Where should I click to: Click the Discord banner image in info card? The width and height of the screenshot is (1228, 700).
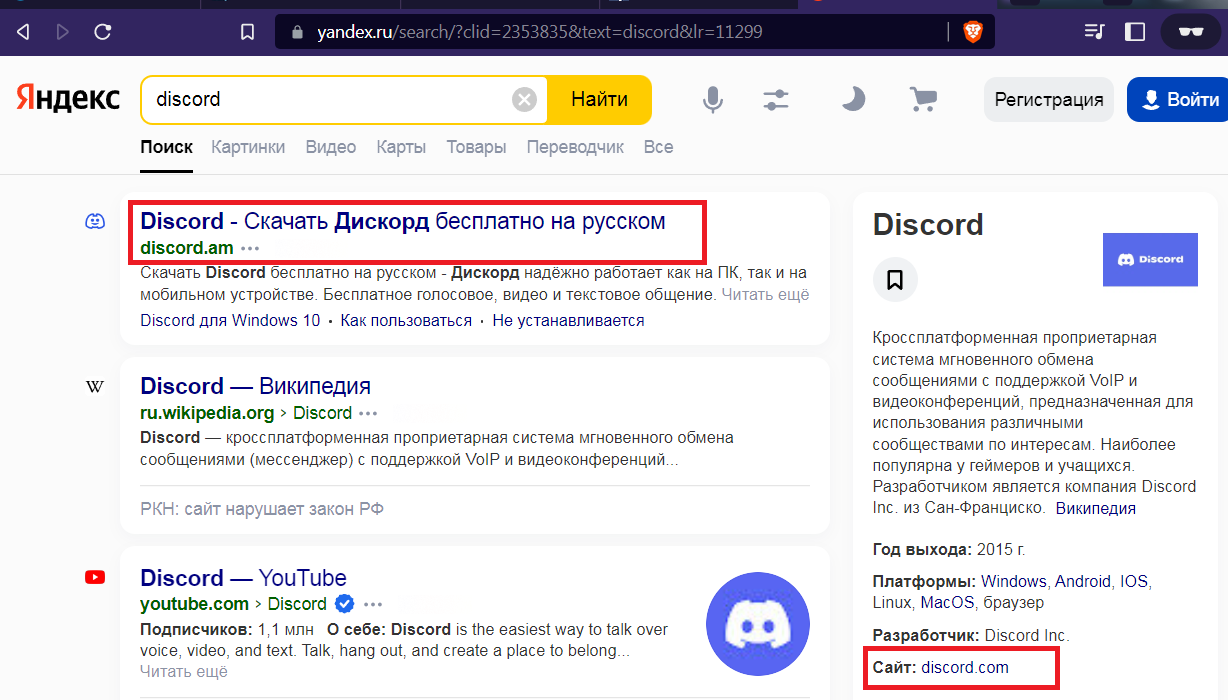click(x=1150, y=260)
